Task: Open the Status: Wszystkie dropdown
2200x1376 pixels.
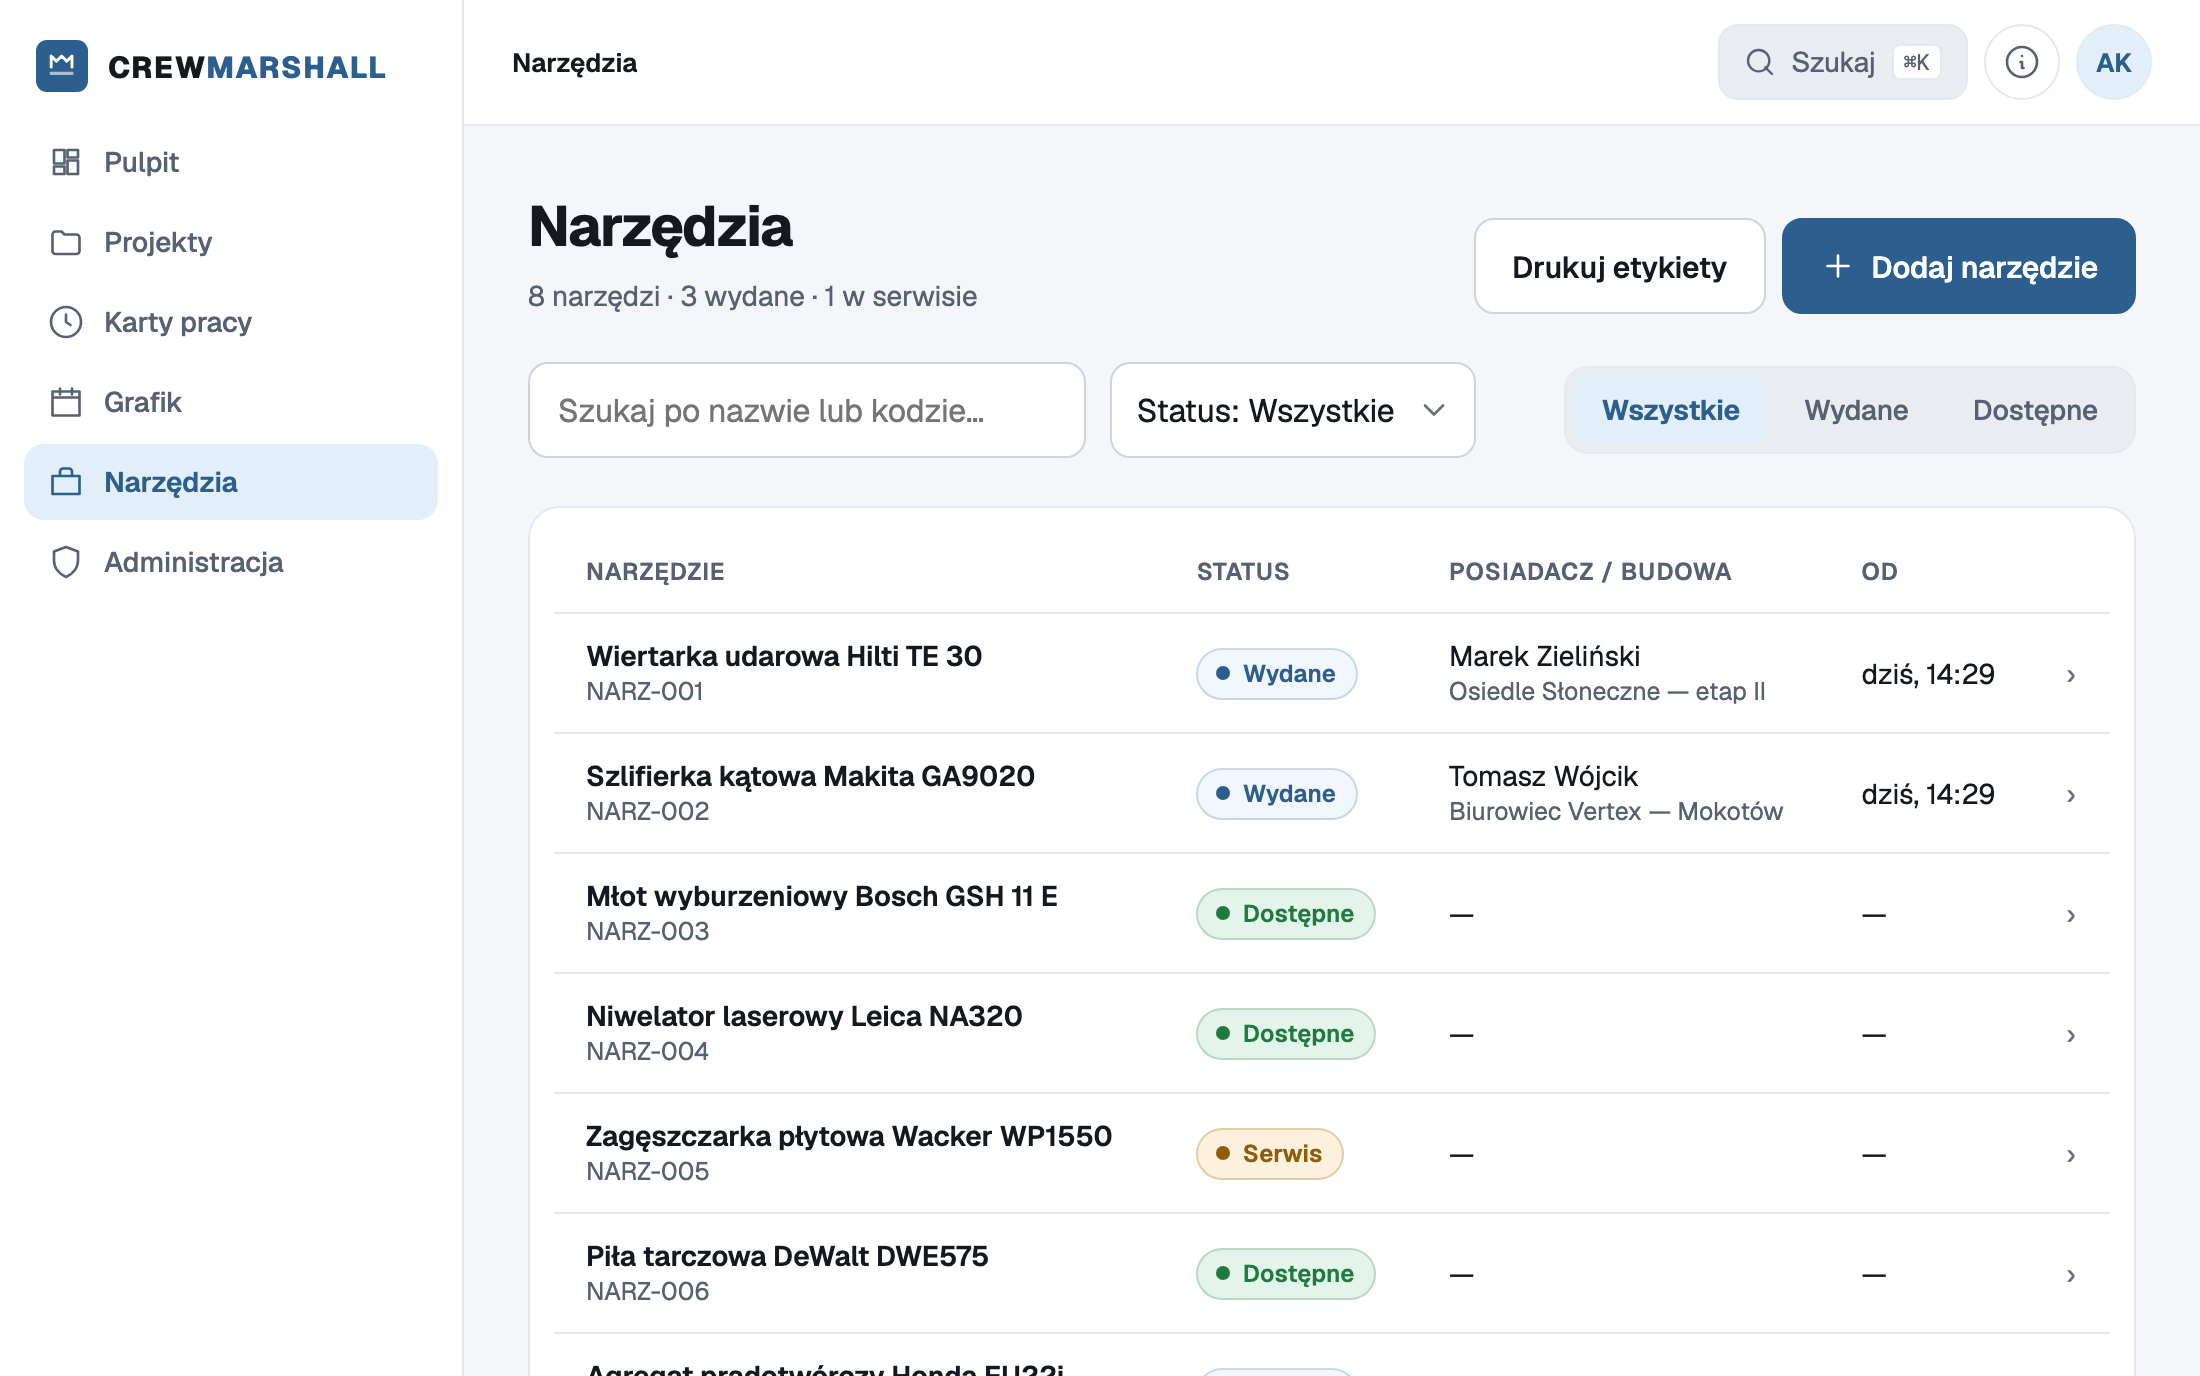Action: point(1292,410)
